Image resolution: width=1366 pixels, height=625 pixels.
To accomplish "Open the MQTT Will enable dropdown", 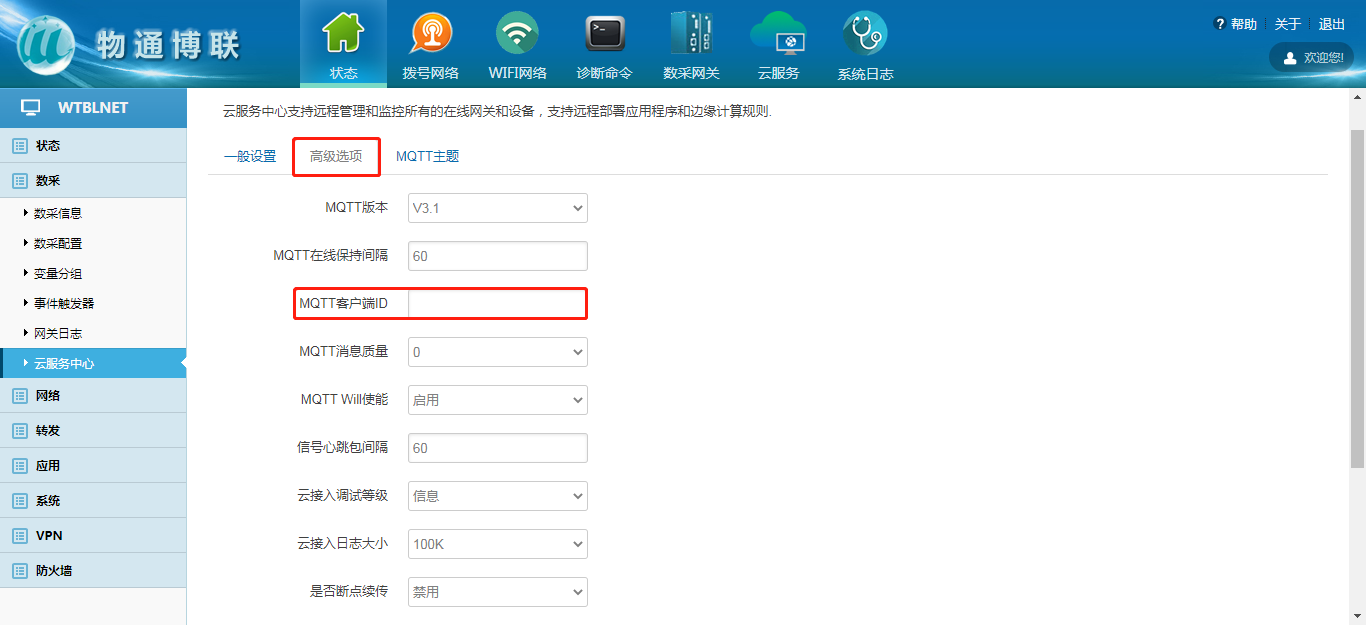I will pos(497,400).
